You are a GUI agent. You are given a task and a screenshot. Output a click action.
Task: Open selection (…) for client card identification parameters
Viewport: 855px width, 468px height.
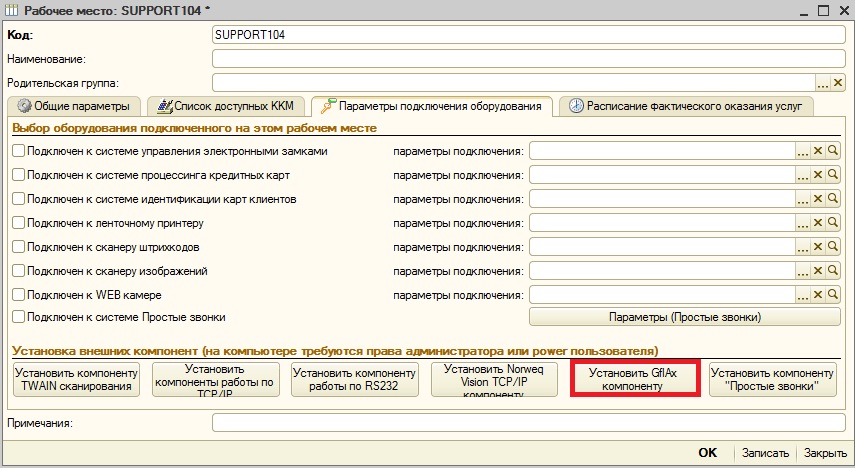tap(803, 199)
